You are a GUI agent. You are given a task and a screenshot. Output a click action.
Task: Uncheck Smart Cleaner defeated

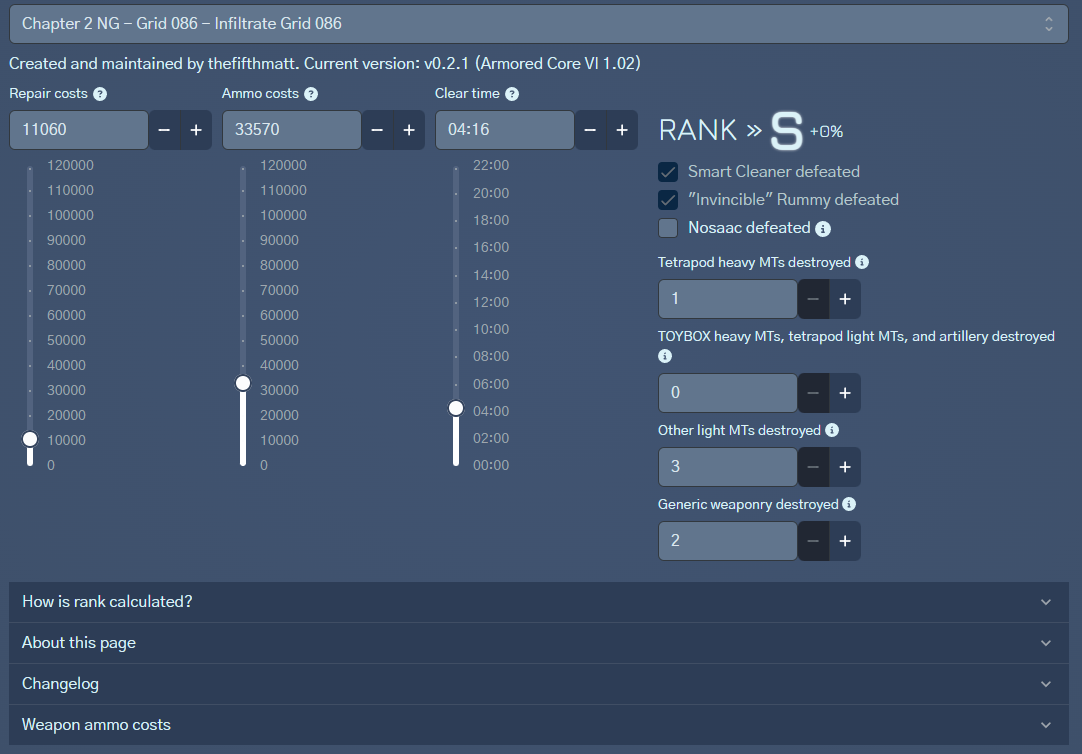[x=668, y=172]
